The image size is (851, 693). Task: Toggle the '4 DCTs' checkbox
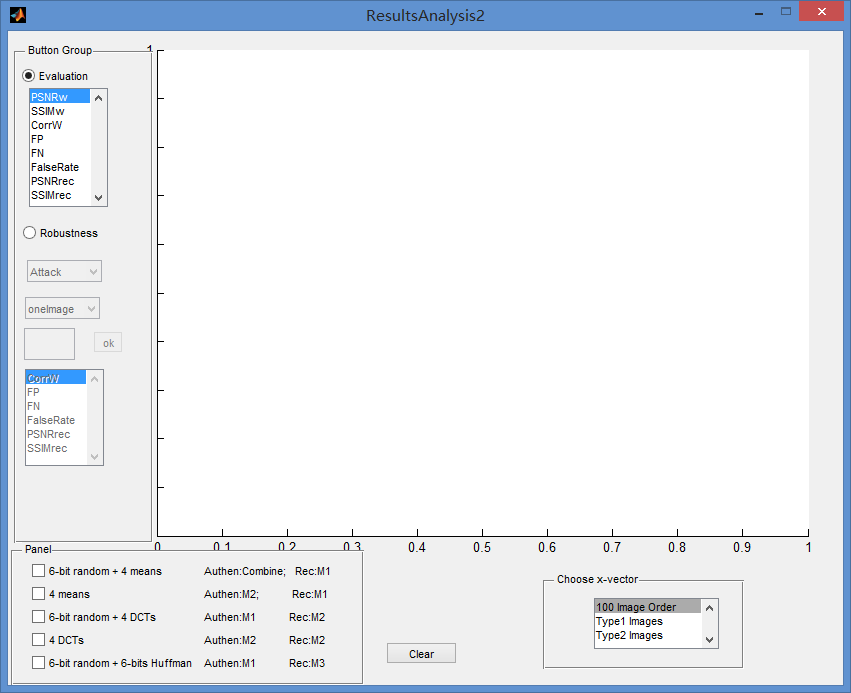pos(39,640)
